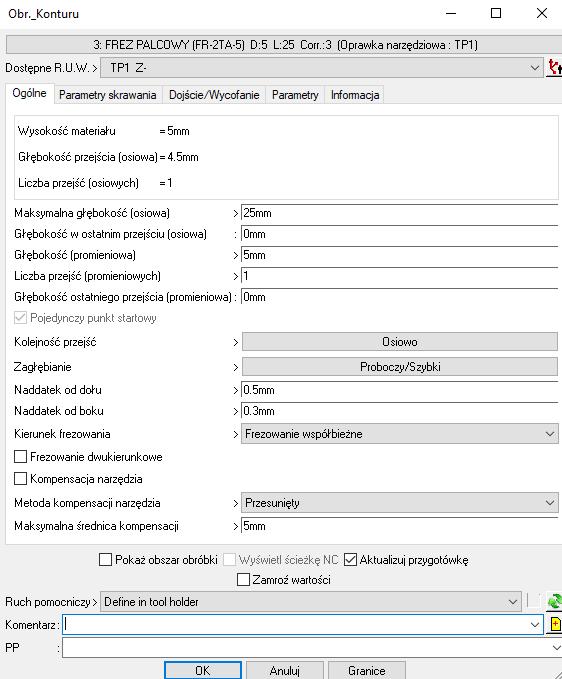Check Zamroź wartości option
The image size is (562, 679).
pyautogui.click(x=243, y=579)
